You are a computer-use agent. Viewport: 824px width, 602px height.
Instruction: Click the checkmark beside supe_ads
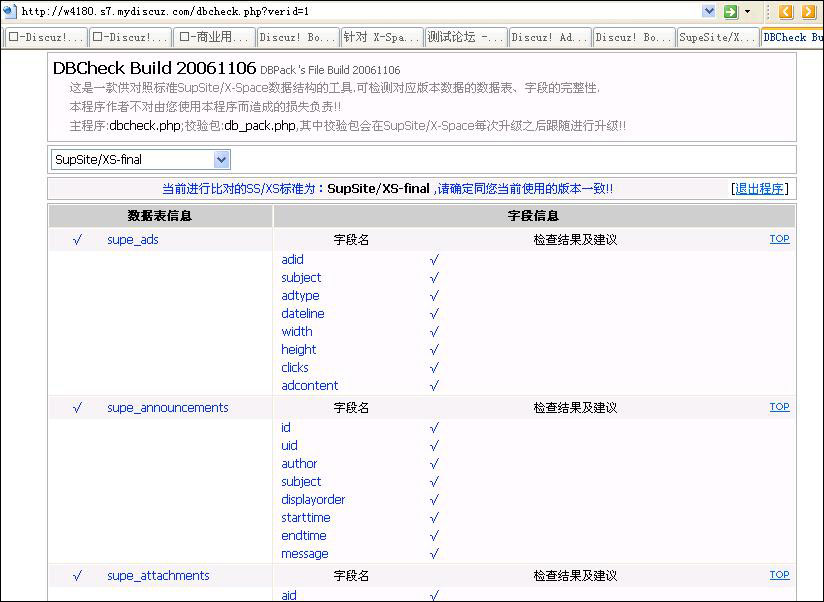pyautogui.click(x=78, y=240)
